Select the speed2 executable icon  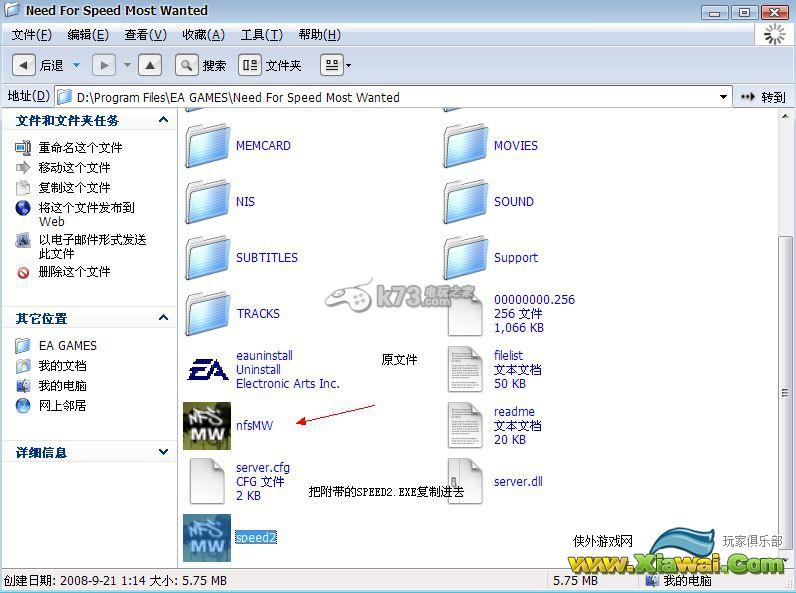[207, 538]
